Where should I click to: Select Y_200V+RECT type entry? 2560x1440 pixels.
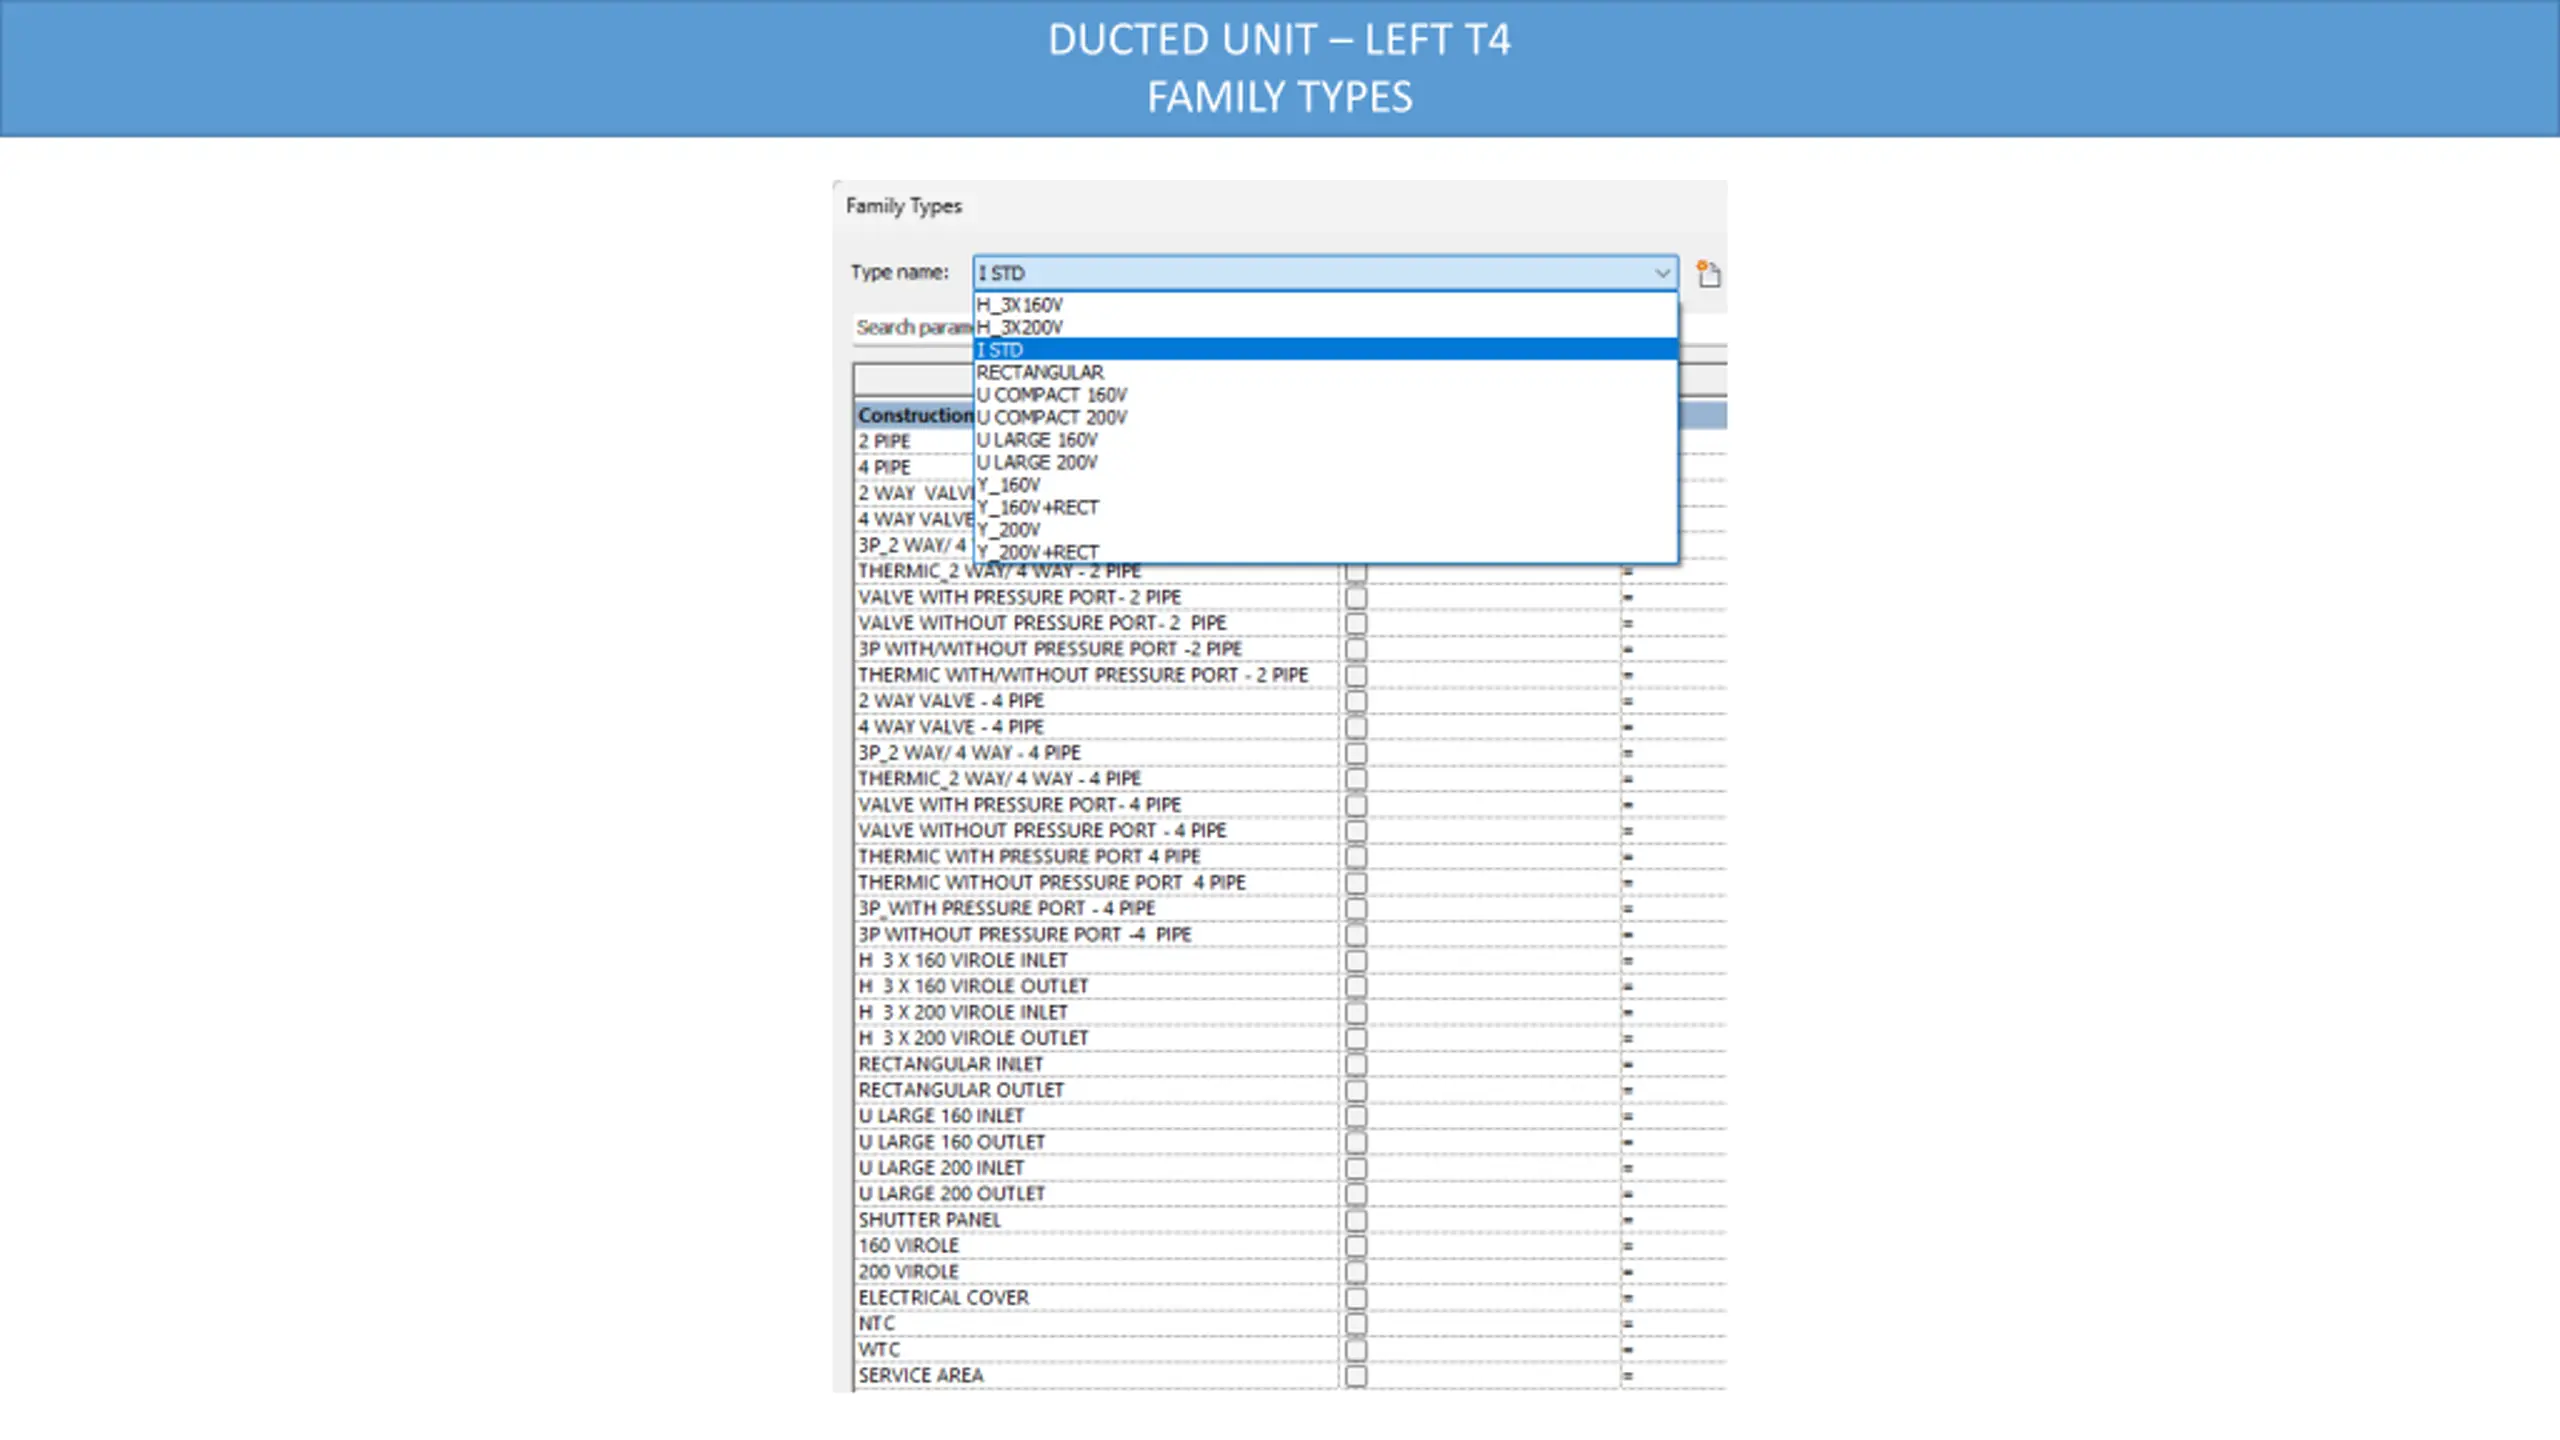pyautogui.click(x=1325, y=552)
